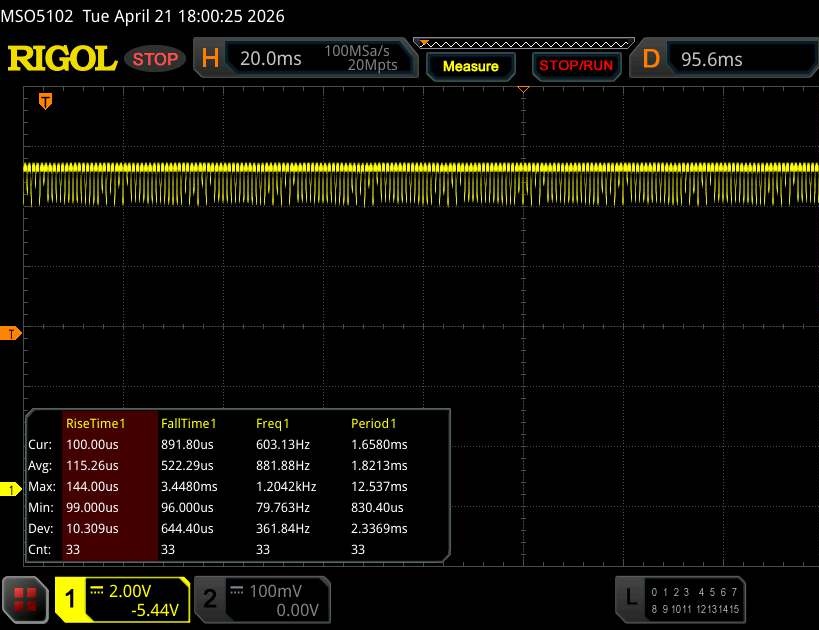
Task: Click average frequency 881.88Hz
Action: coord(283,465)
